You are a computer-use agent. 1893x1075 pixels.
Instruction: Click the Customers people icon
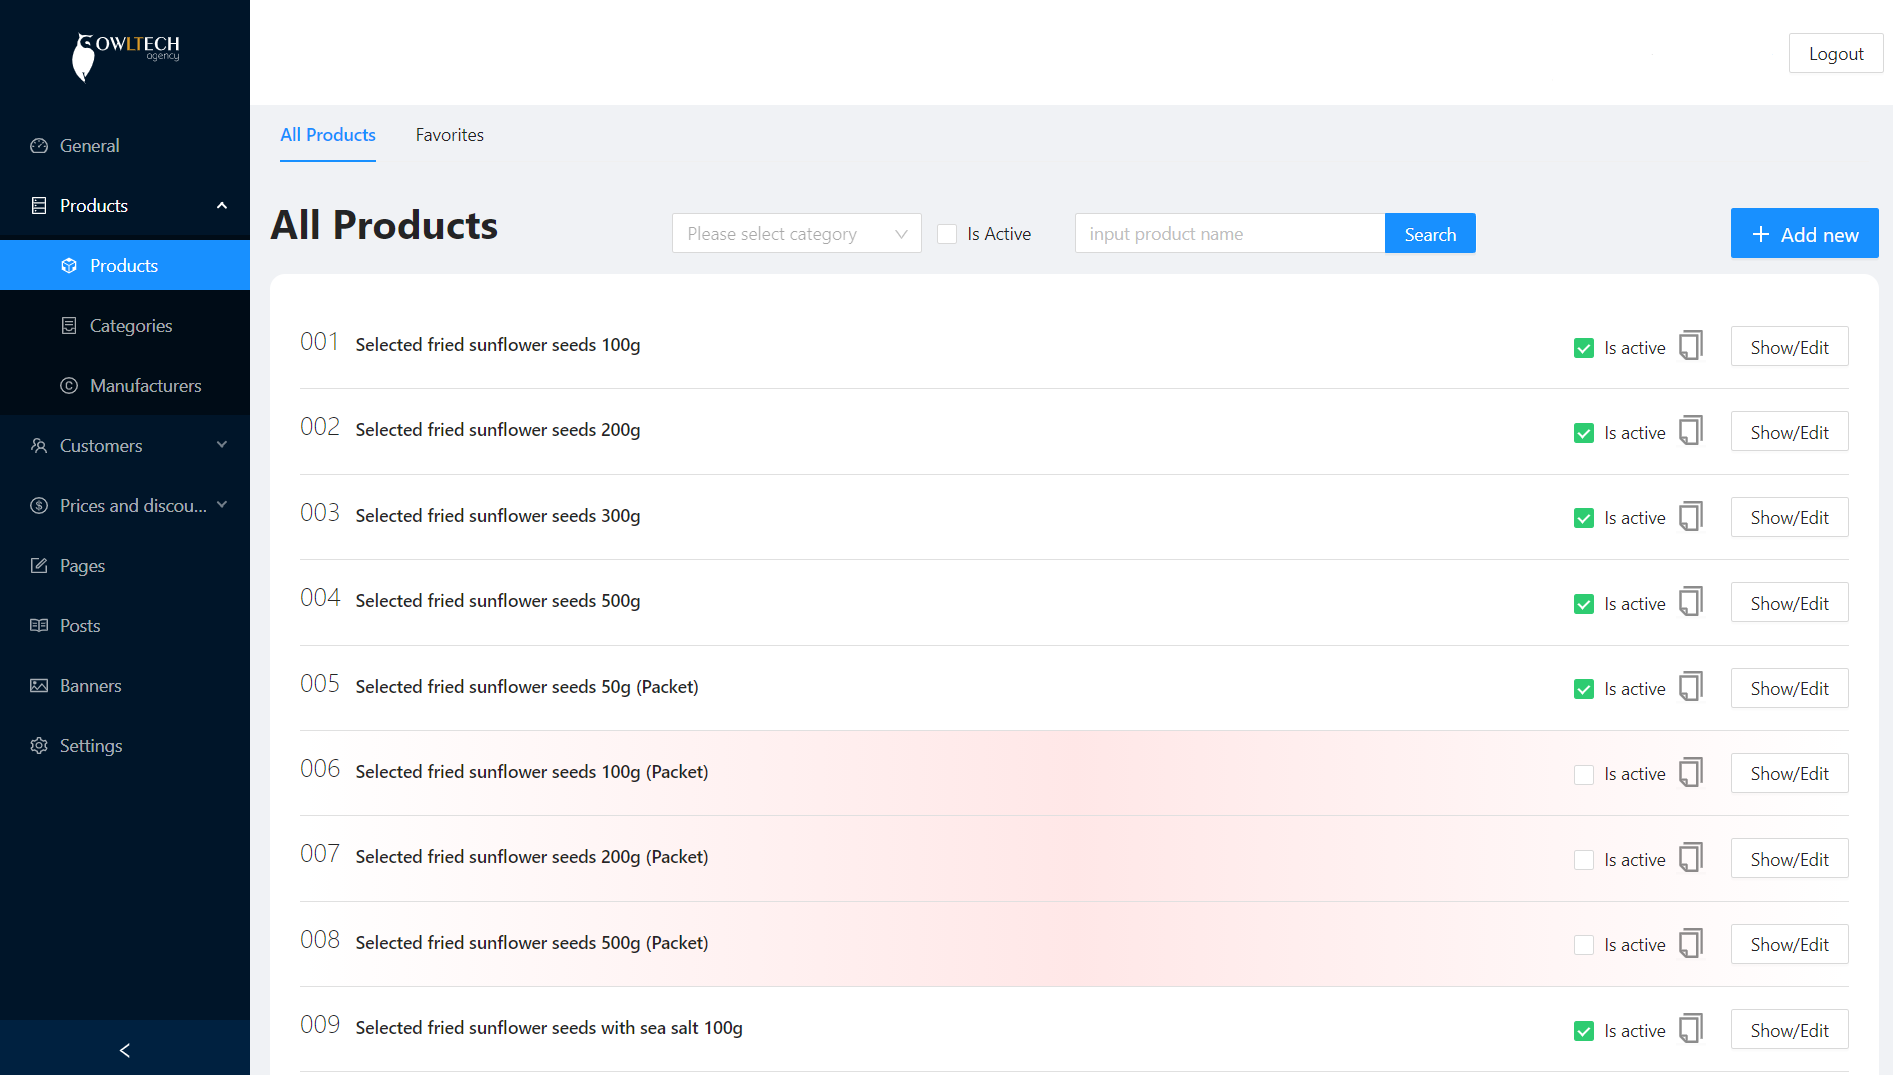click(39, 446)
